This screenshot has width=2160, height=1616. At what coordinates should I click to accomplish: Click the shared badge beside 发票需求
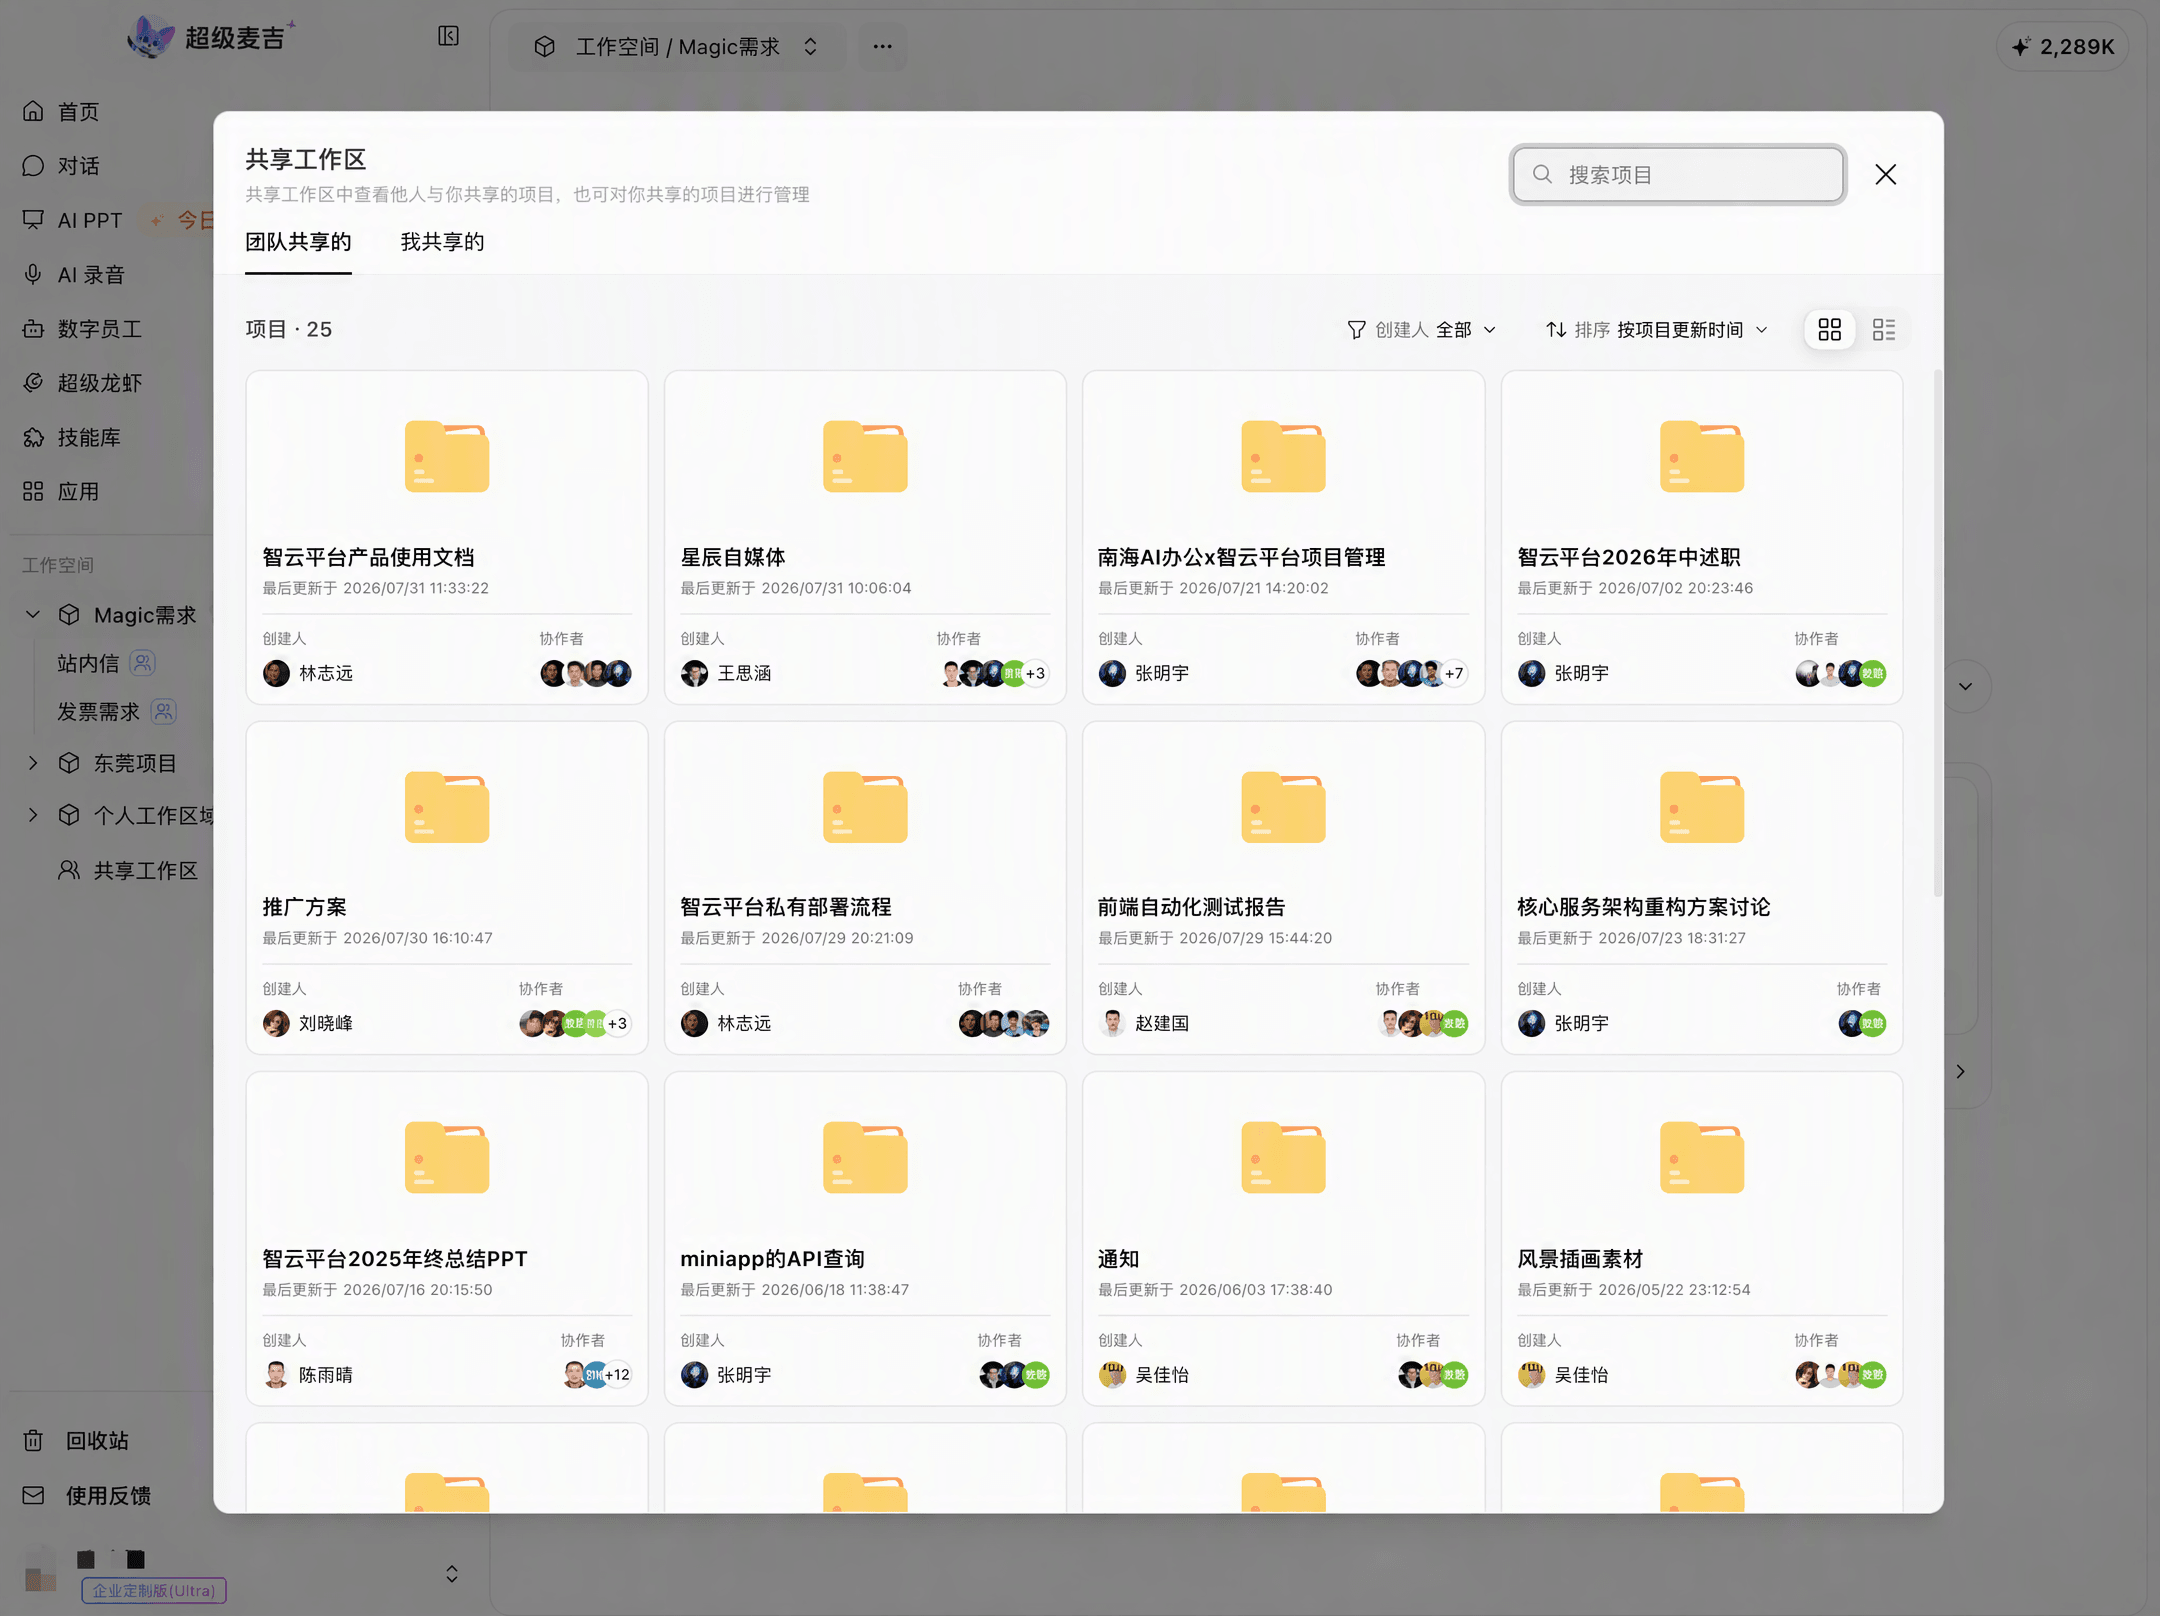pos(164,711)
